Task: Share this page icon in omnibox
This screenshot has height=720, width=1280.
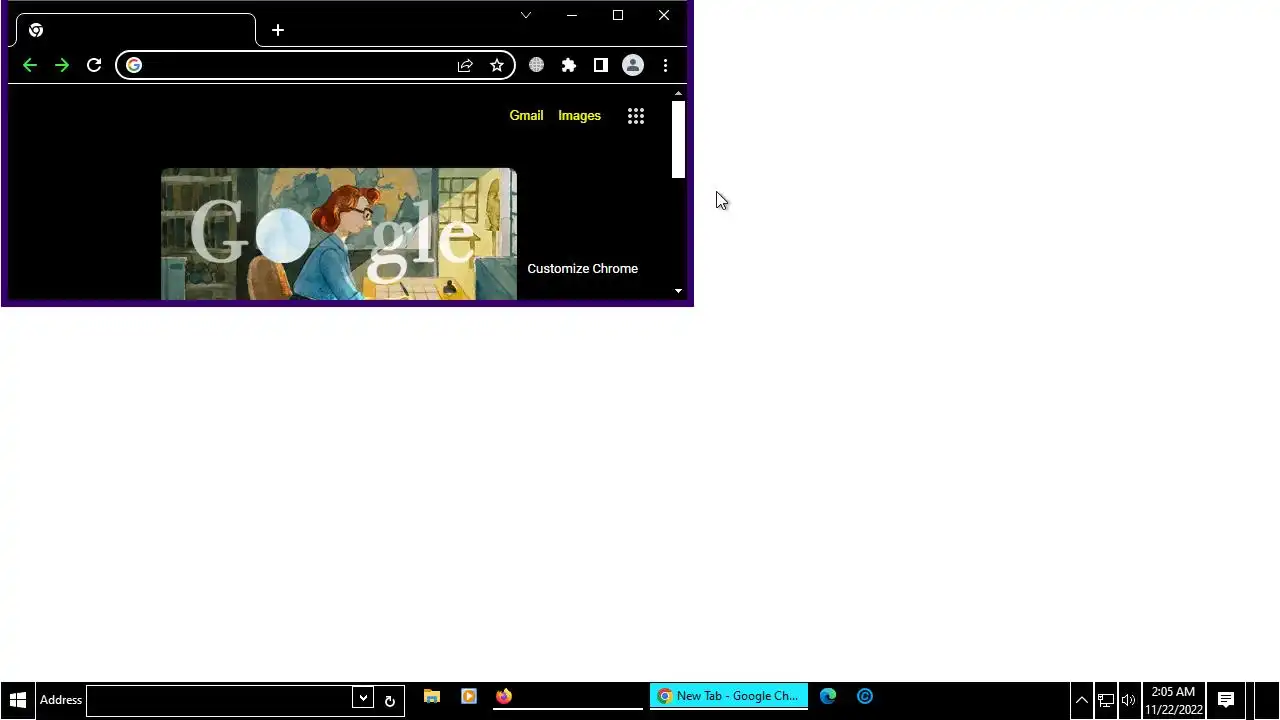Action: (x=465, y=65)
